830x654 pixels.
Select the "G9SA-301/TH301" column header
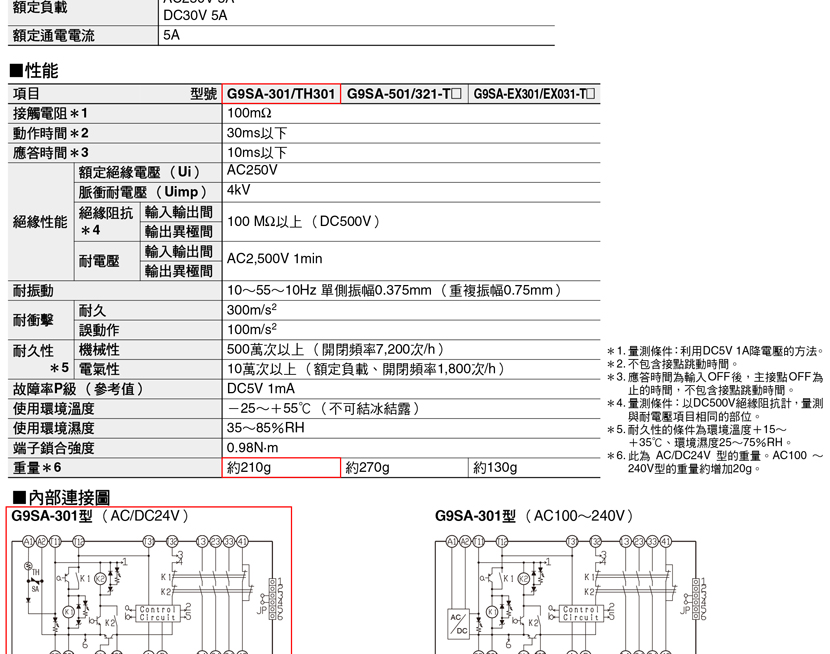pyautogui.click(x=281, y=94)
